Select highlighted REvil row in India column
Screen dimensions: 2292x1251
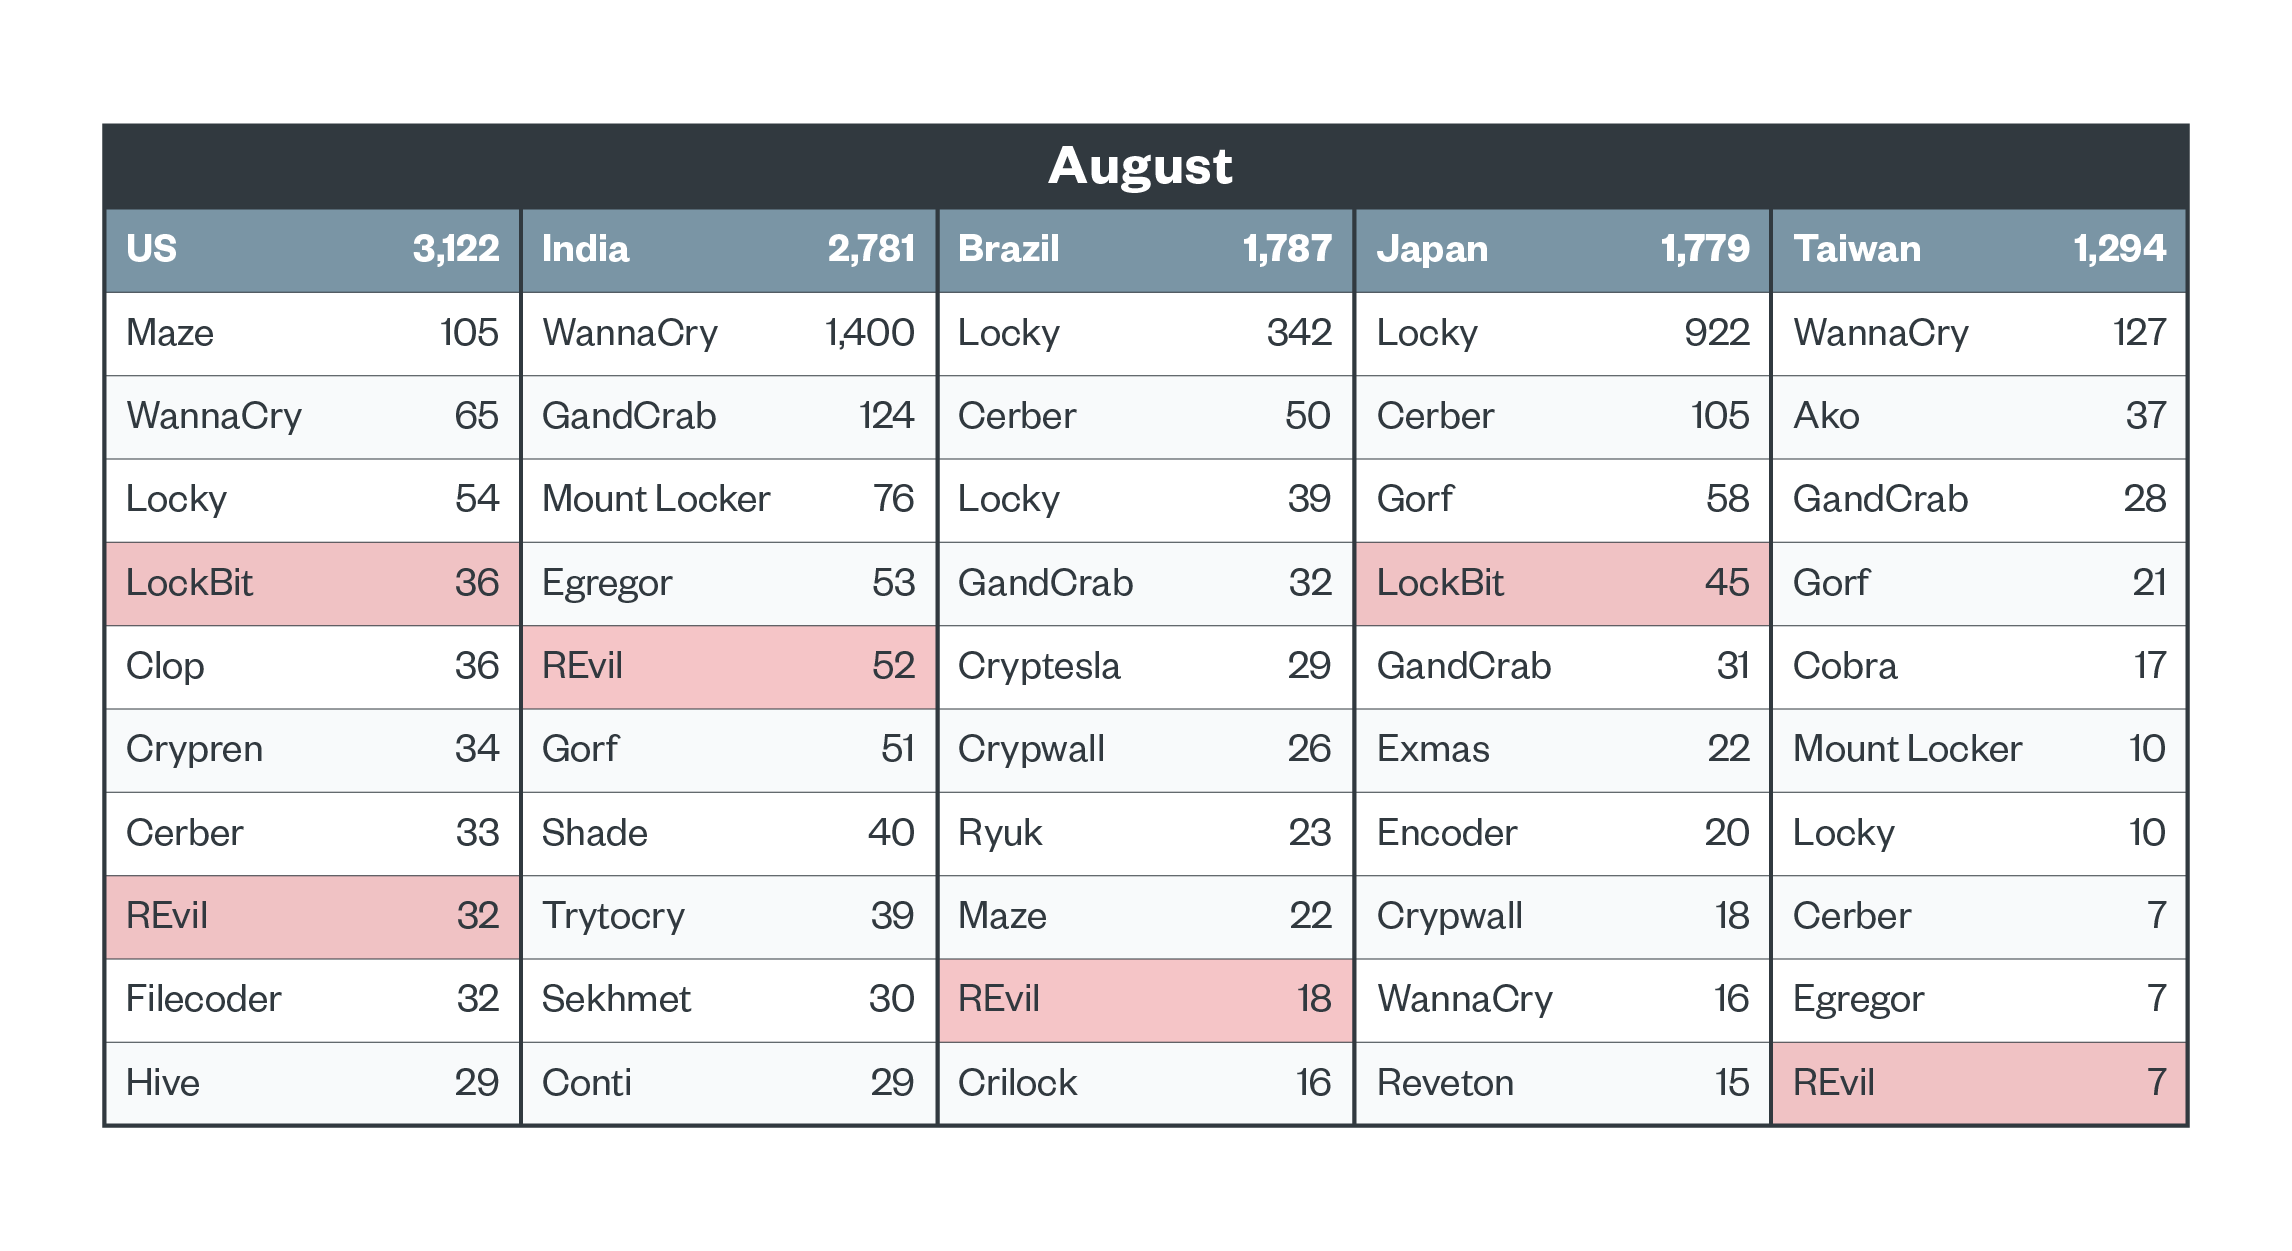[728, 666]
